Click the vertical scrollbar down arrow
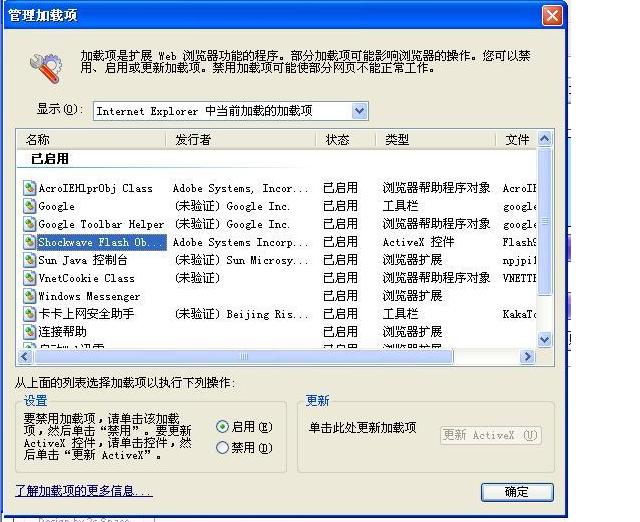Image resolution: width=640 pixels, height=522 pixels. click(x=544, y=339)
